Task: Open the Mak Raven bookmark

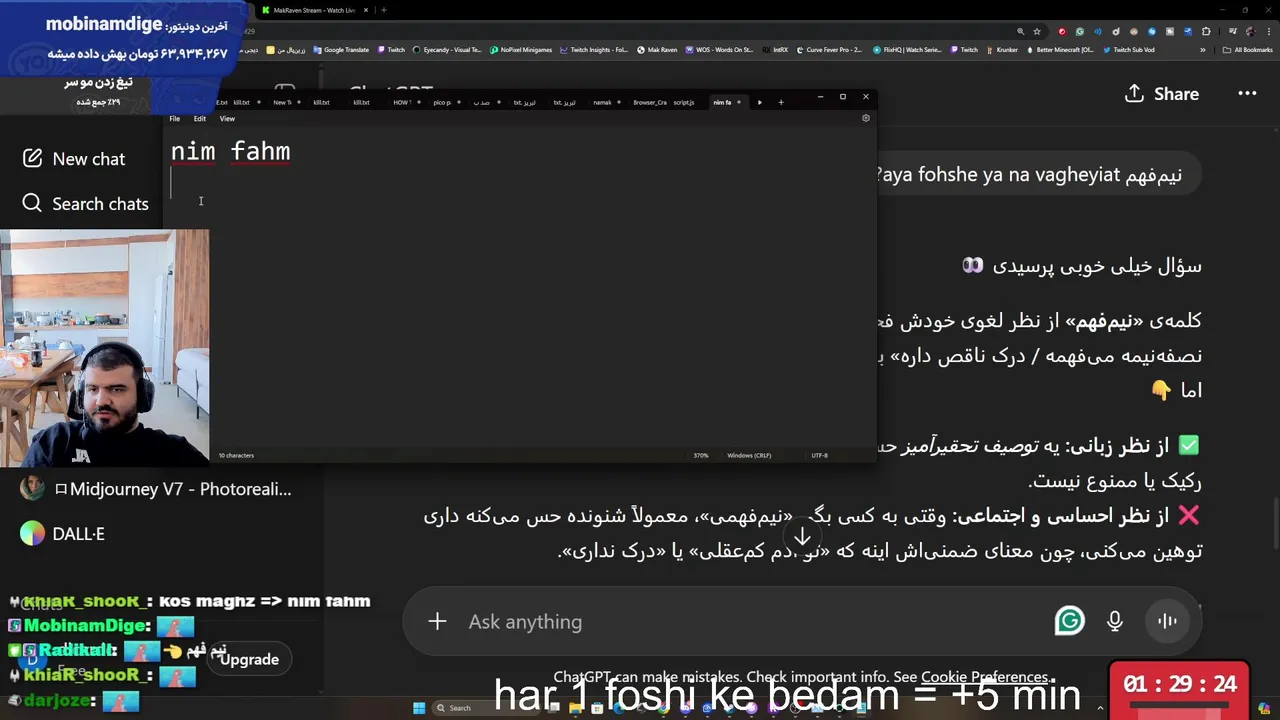Action: pyautogui.click(x=657, y=50)
